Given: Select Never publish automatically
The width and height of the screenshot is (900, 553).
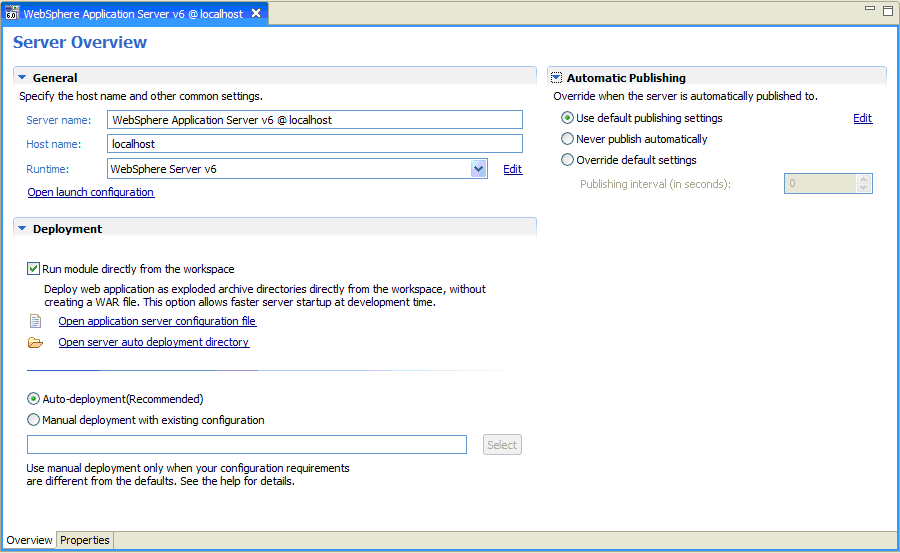Looking at the screenshot, I should [x=567, y=138].
